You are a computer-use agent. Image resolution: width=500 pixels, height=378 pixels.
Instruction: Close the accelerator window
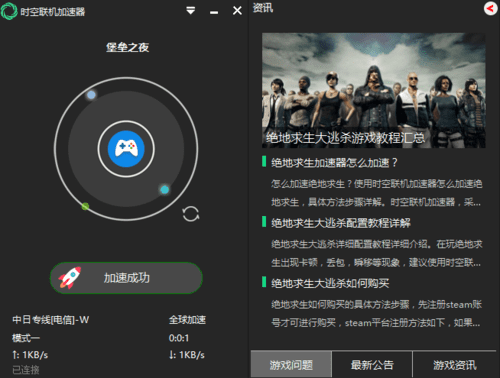click(x=237, y=11)
